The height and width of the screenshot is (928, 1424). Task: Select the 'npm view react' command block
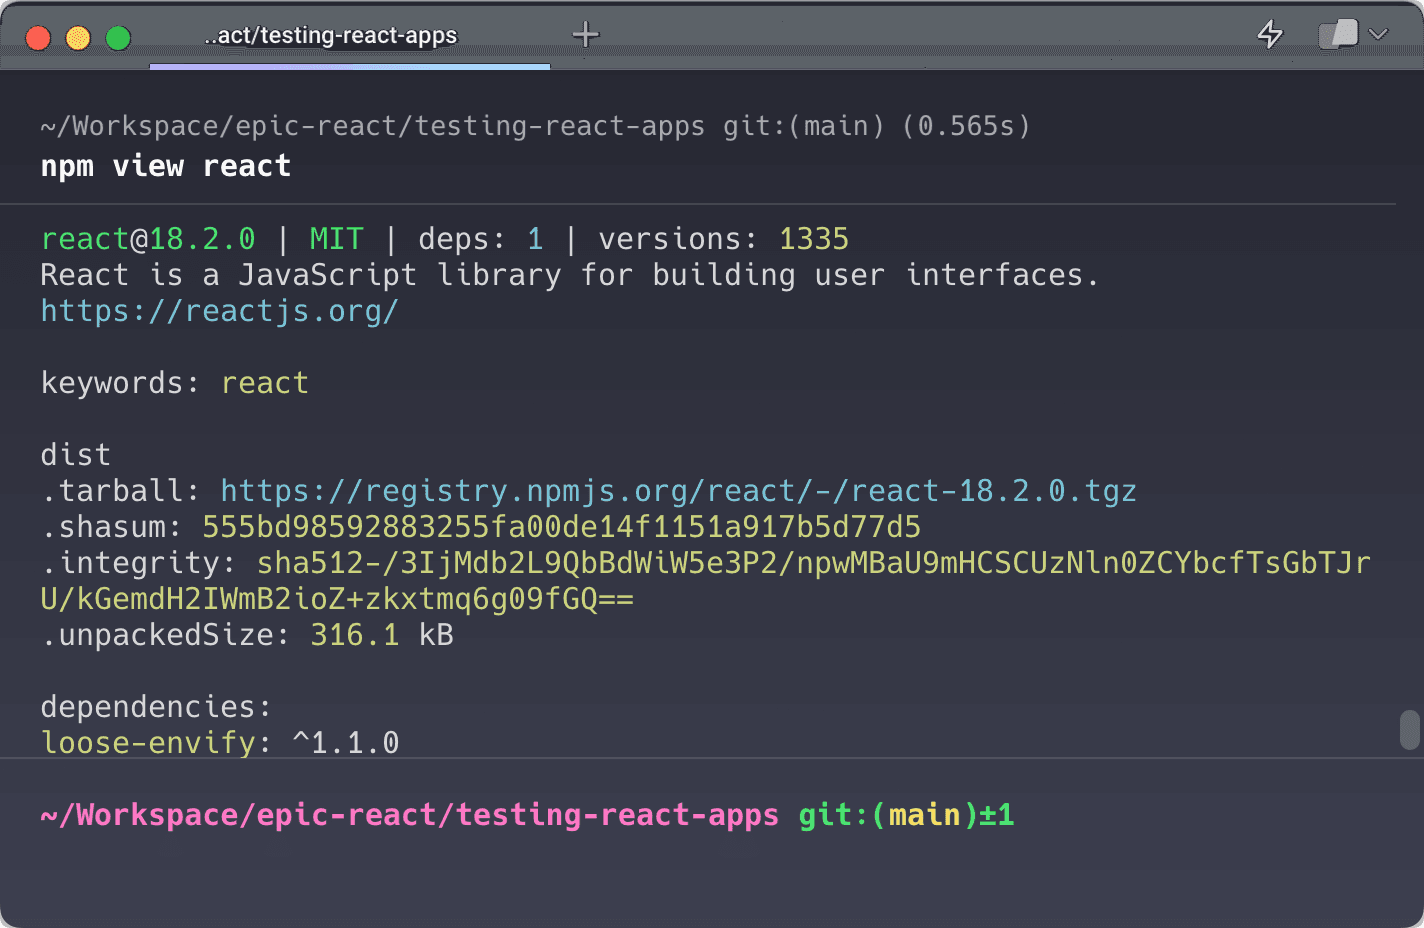coord(166,166)
